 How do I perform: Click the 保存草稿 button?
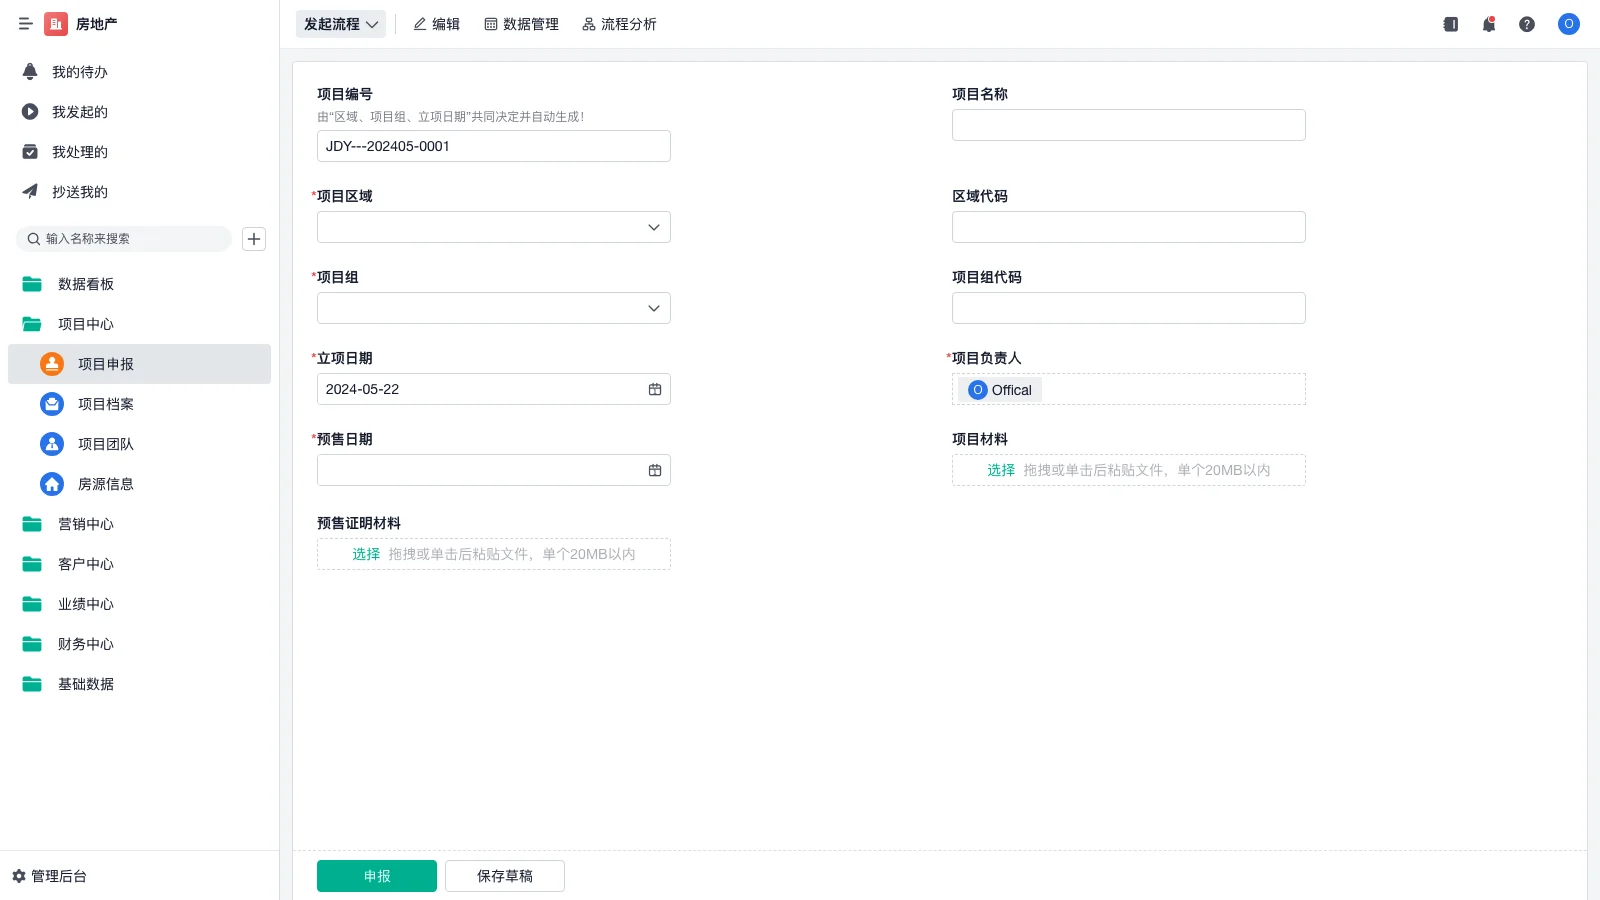point(505,876)
